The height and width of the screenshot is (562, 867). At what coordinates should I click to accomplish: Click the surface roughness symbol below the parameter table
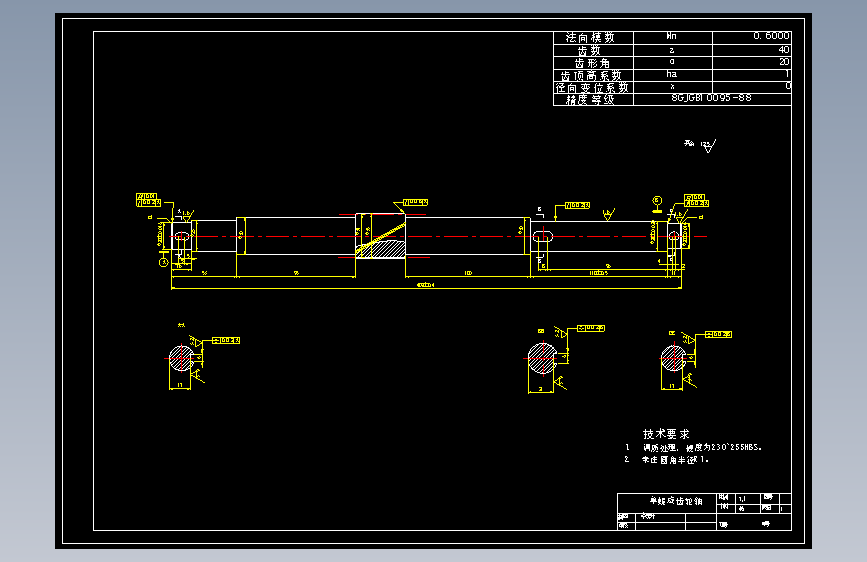(x=709, y=146)
